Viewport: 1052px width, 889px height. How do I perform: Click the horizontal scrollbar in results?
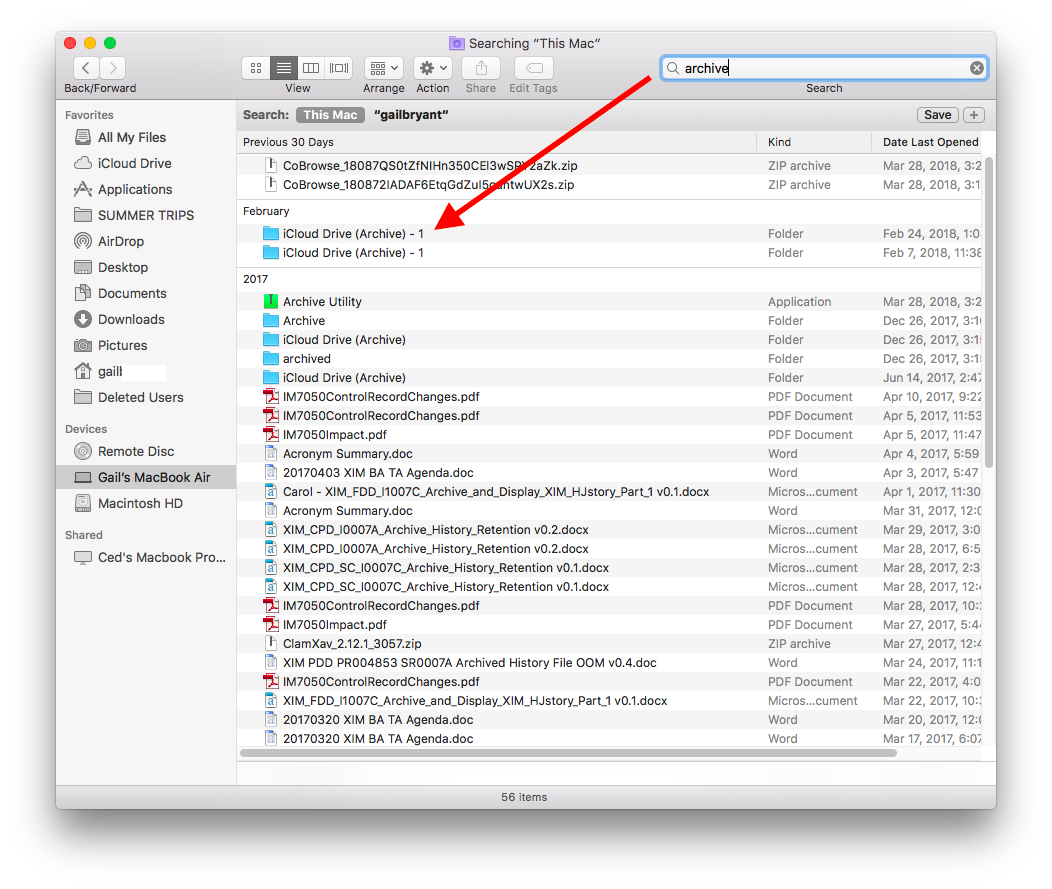[568, 753]
